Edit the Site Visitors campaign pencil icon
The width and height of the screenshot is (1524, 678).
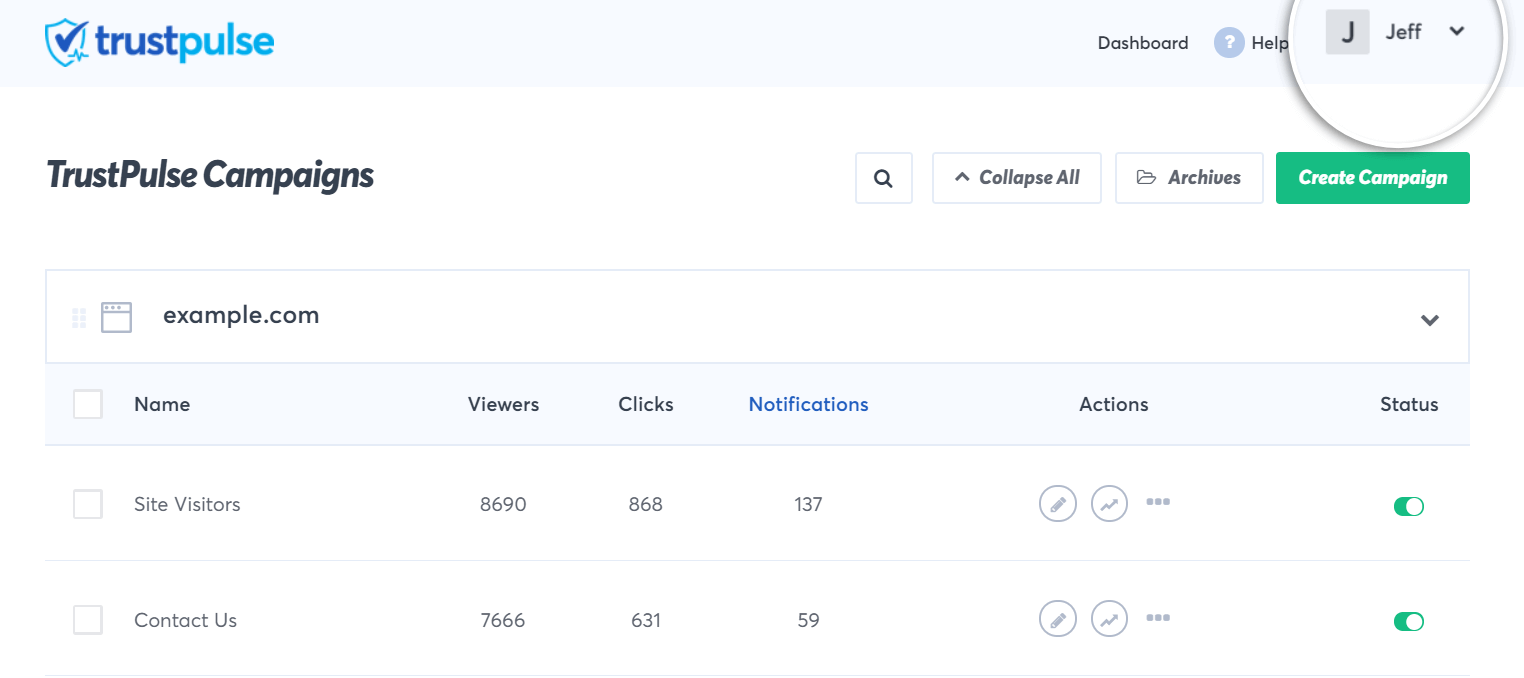[x=1058, y=504]
